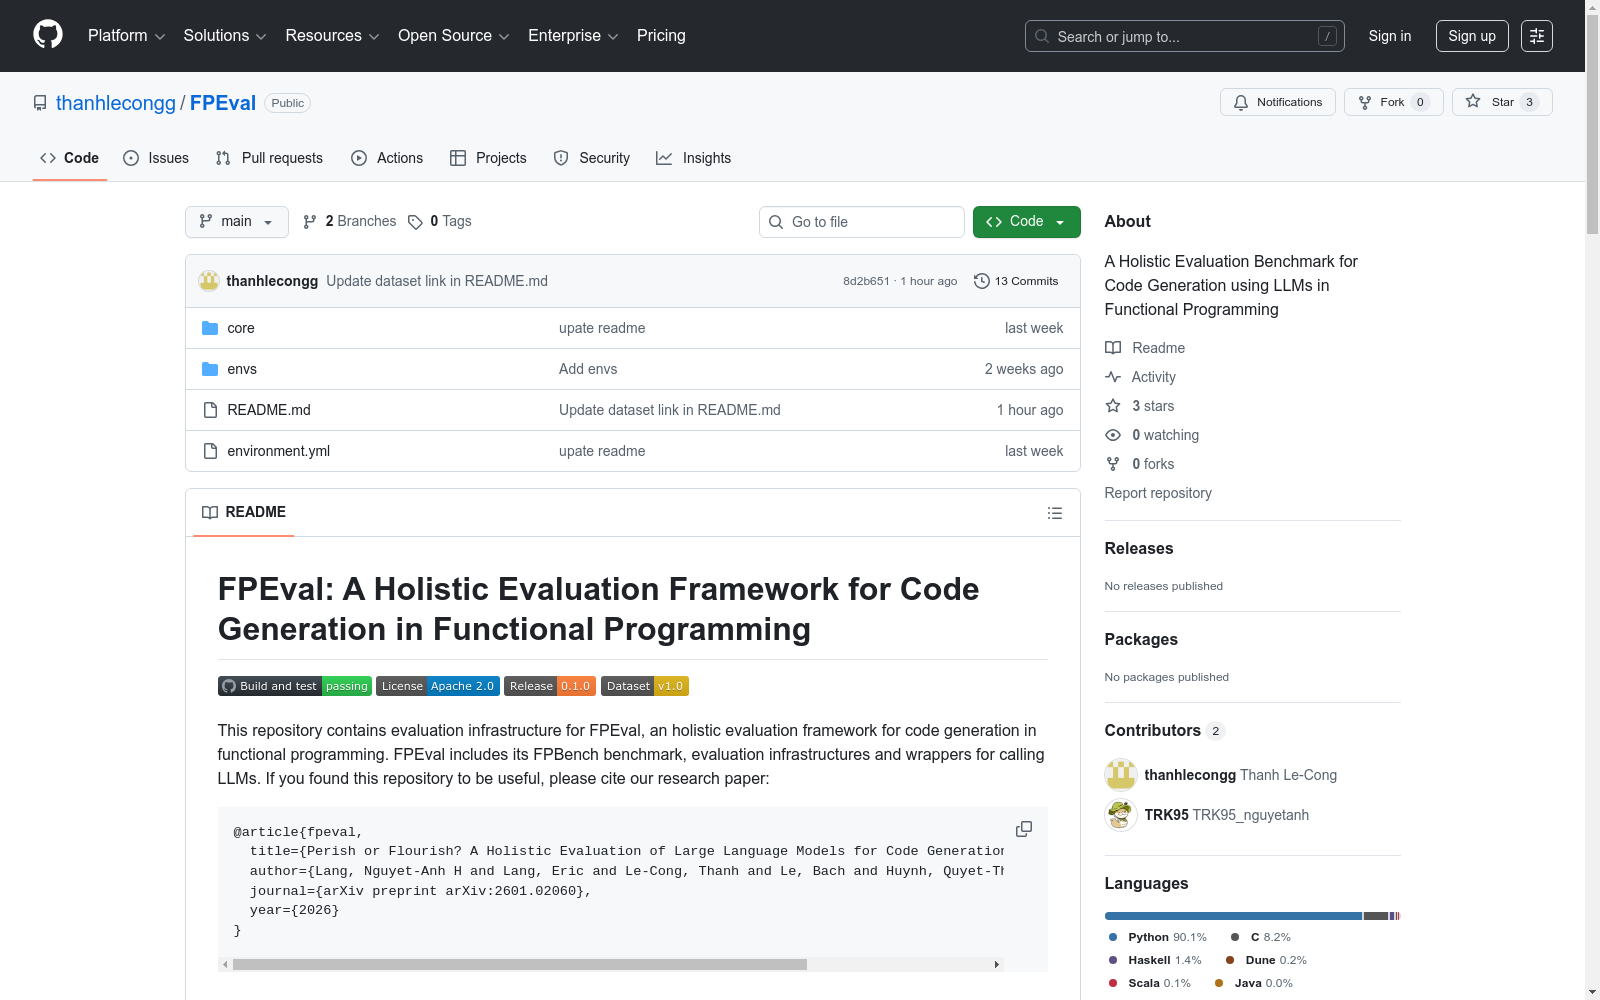1600x1000 pixels.
Task: Click the environment.yml file icon
Action: (x=210, y=451)
